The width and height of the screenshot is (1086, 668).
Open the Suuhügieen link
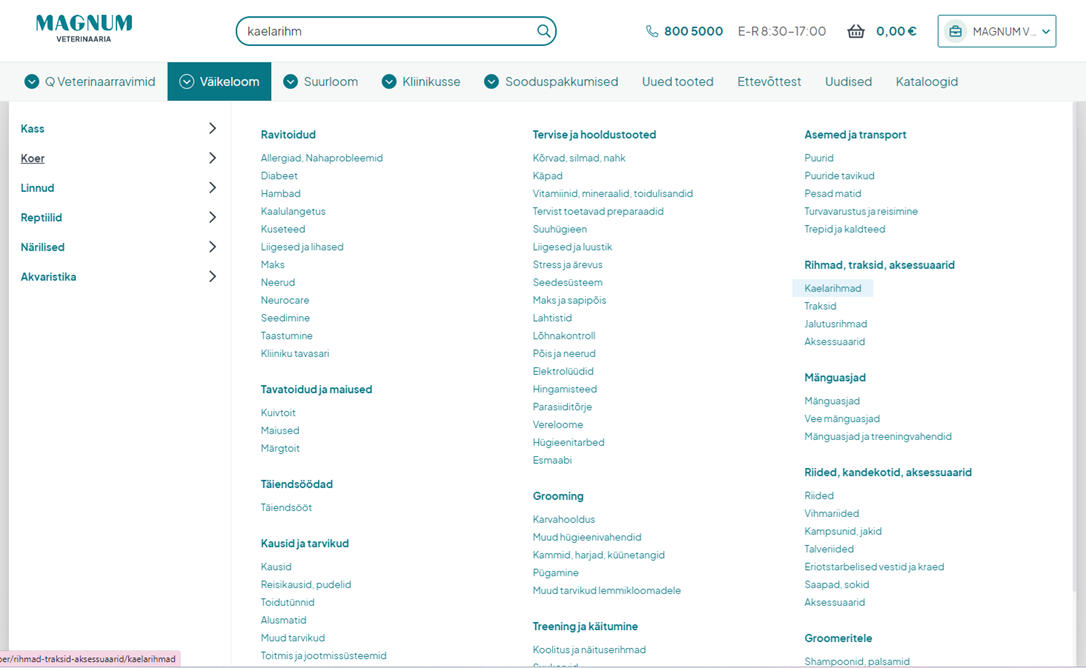click(x=560, y=229)
